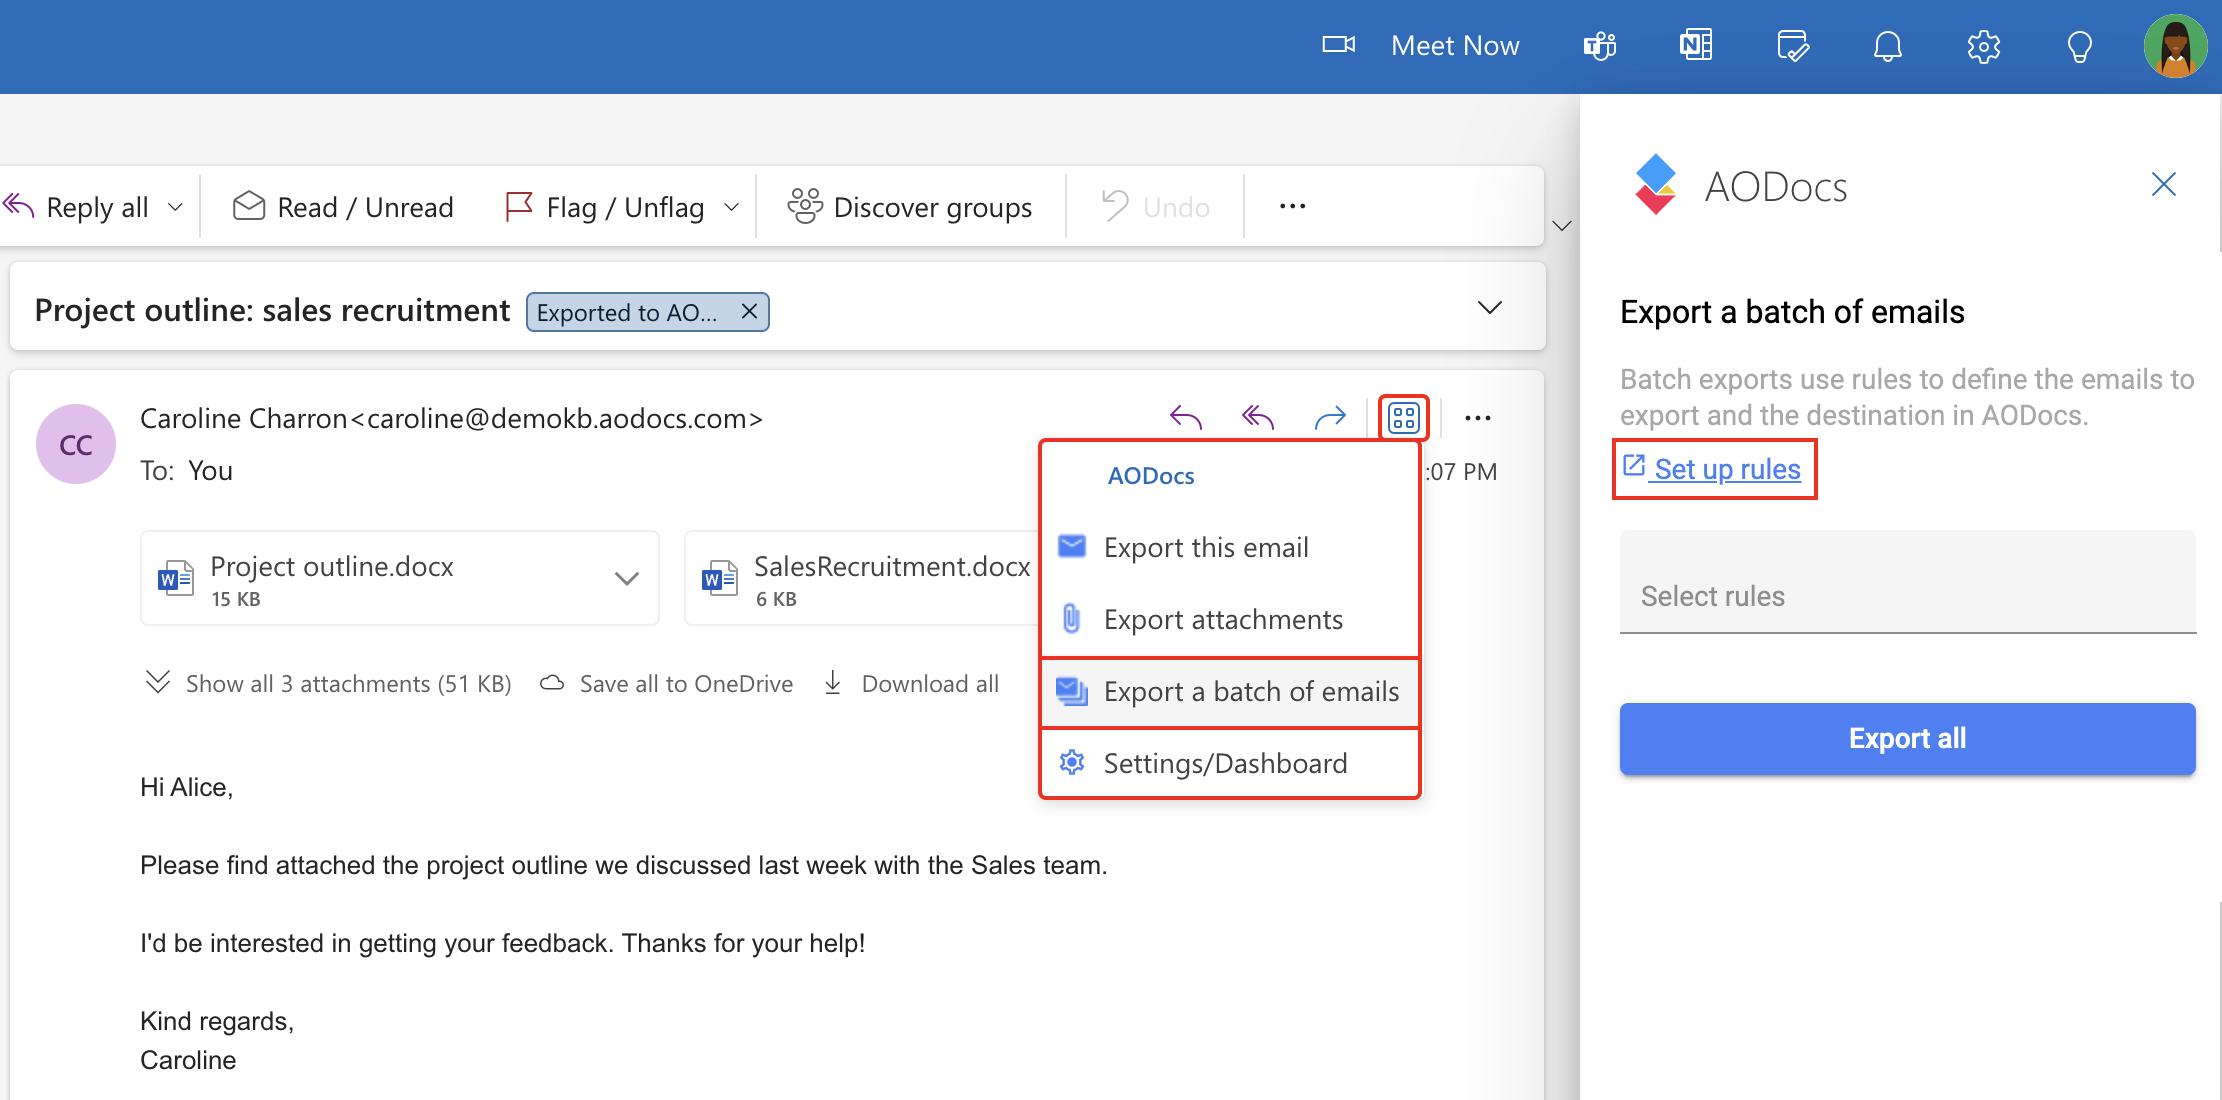Open Settings/Dashboard menu item
The image size is (2222, 1100).
pos(1230,763)
